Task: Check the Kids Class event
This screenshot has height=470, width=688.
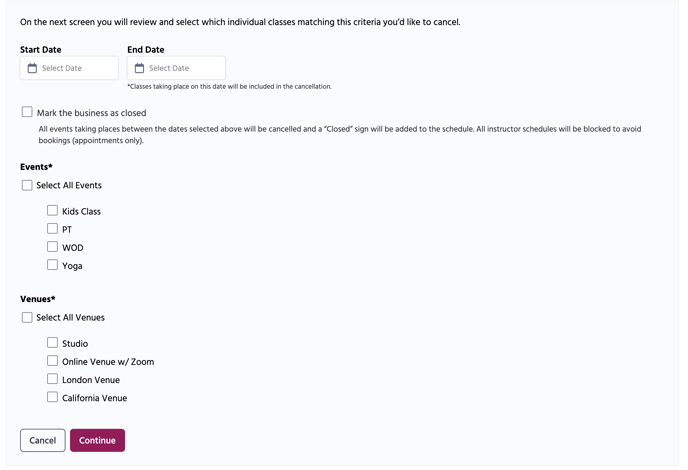Action: (x=52, y=211)
